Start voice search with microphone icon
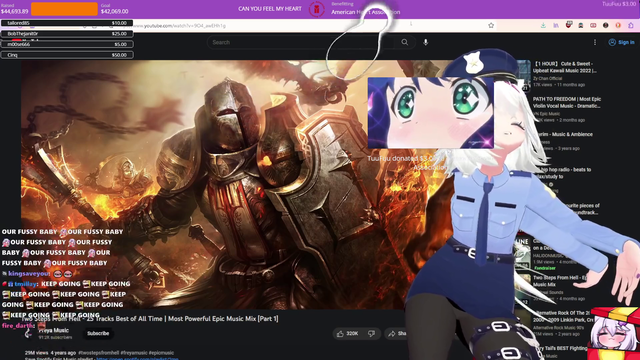Viewport: 640px width, 360px height. point(425,42)
